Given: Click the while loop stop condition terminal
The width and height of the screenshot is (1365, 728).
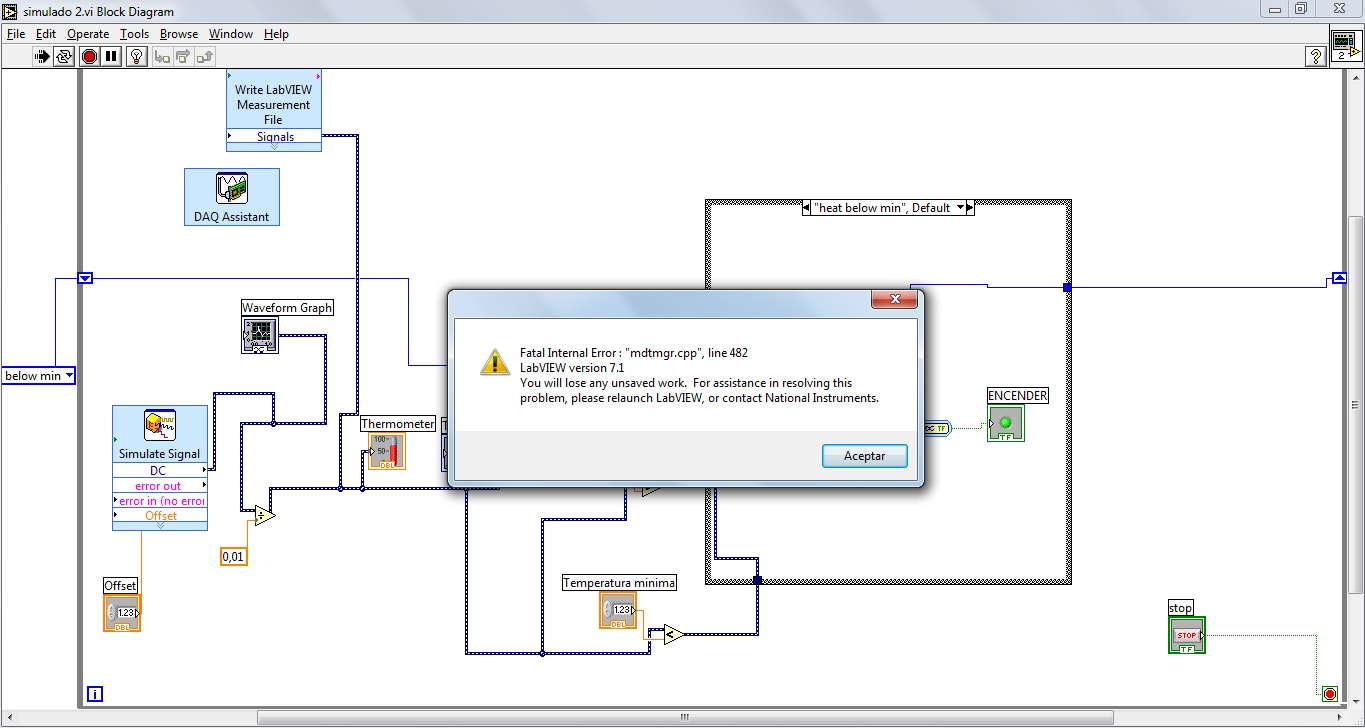Looking at the screenshot, I should (1329, 693).
